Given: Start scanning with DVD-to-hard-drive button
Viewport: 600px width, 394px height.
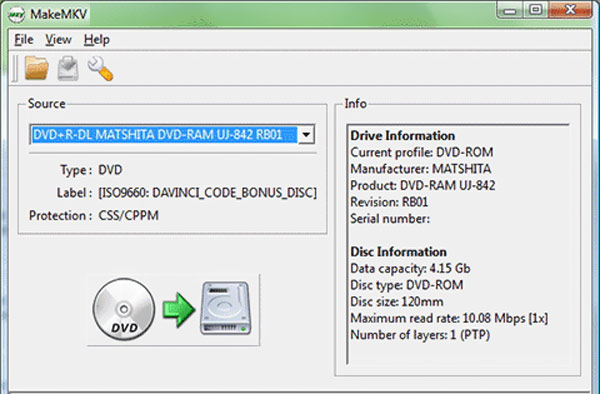Looking at the screenshot, I should click(x=173, y=309).
